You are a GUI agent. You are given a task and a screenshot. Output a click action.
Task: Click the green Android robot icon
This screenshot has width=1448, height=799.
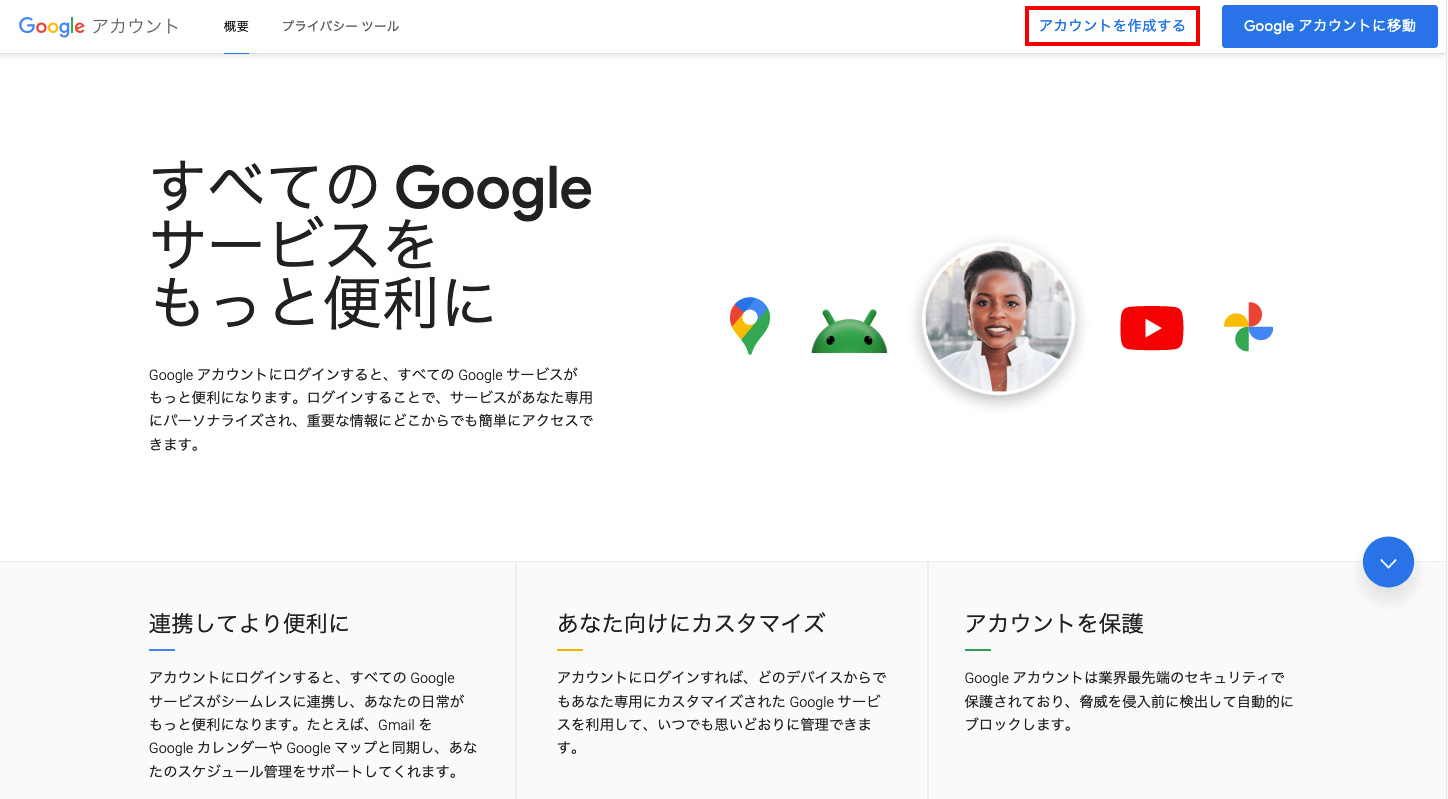point(849,331)
